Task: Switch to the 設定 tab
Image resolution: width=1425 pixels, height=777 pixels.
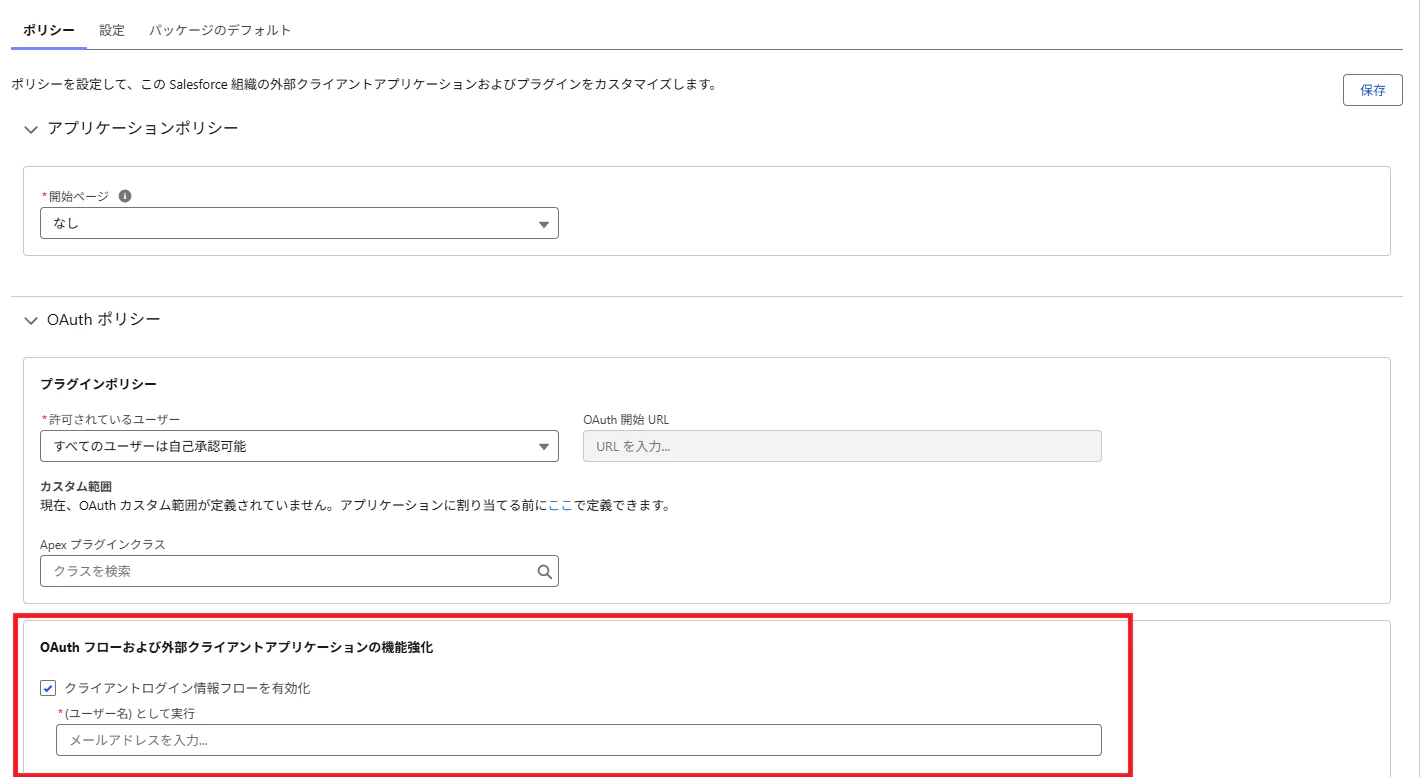Action: 112,30
